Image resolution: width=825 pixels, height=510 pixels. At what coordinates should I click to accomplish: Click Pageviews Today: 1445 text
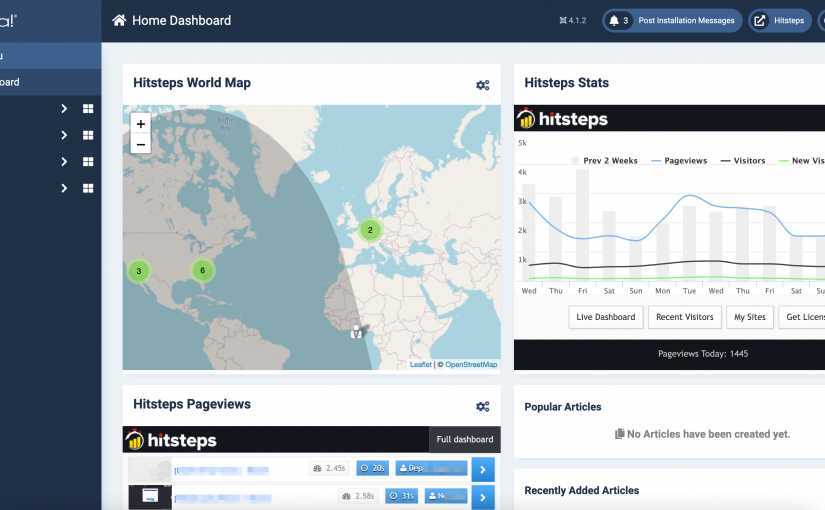coord(703,354)
